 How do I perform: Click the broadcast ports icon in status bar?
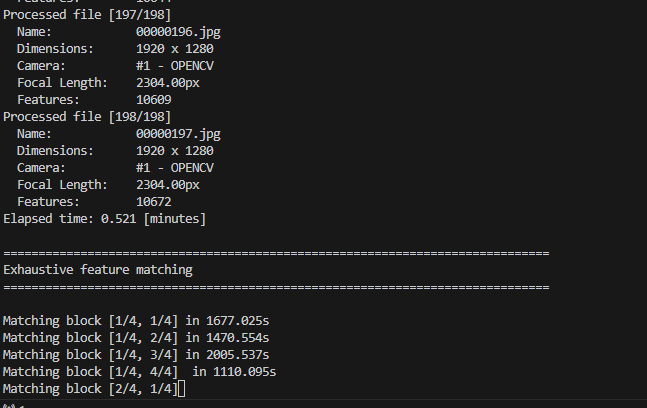(x=9, y=406)
